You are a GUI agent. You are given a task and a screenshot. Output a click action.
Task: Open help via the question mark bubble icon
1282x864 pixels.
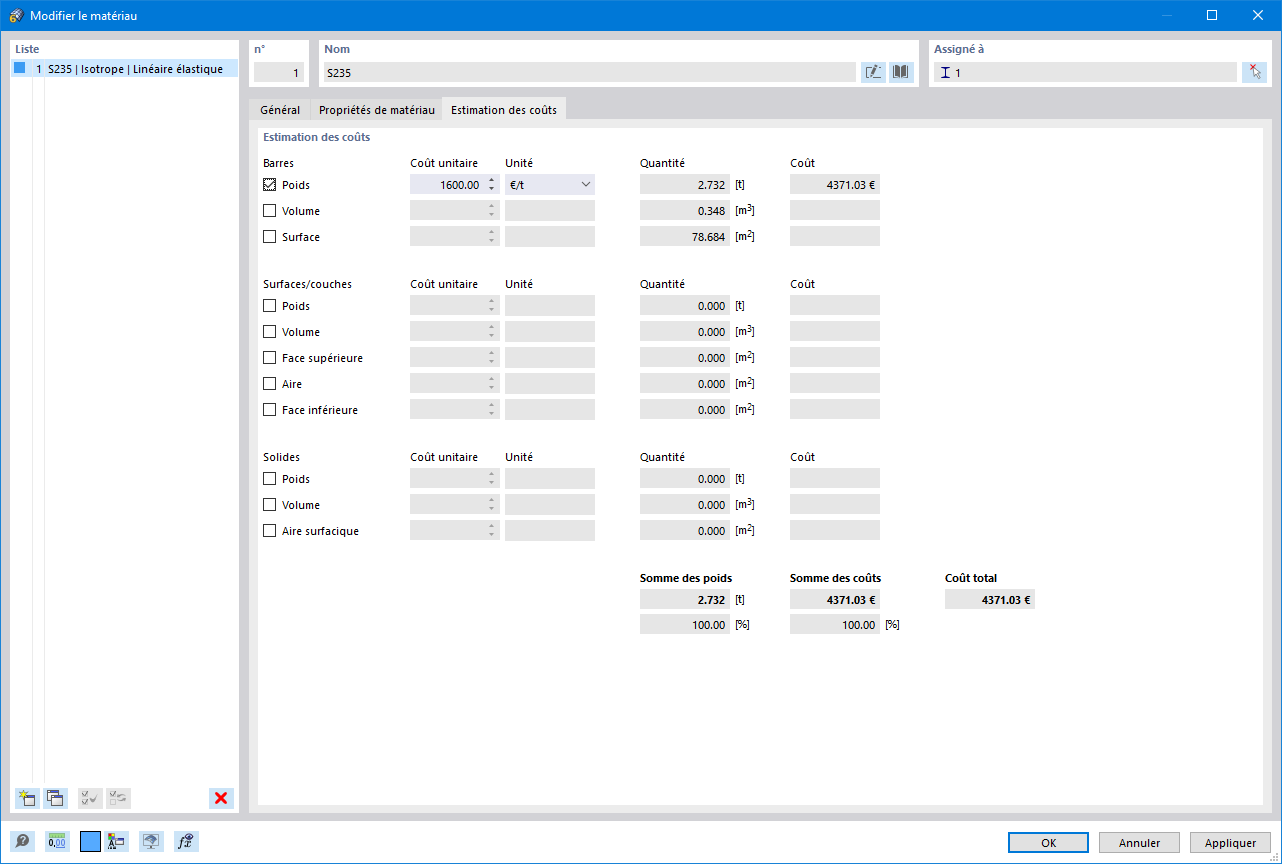point(22,842)
